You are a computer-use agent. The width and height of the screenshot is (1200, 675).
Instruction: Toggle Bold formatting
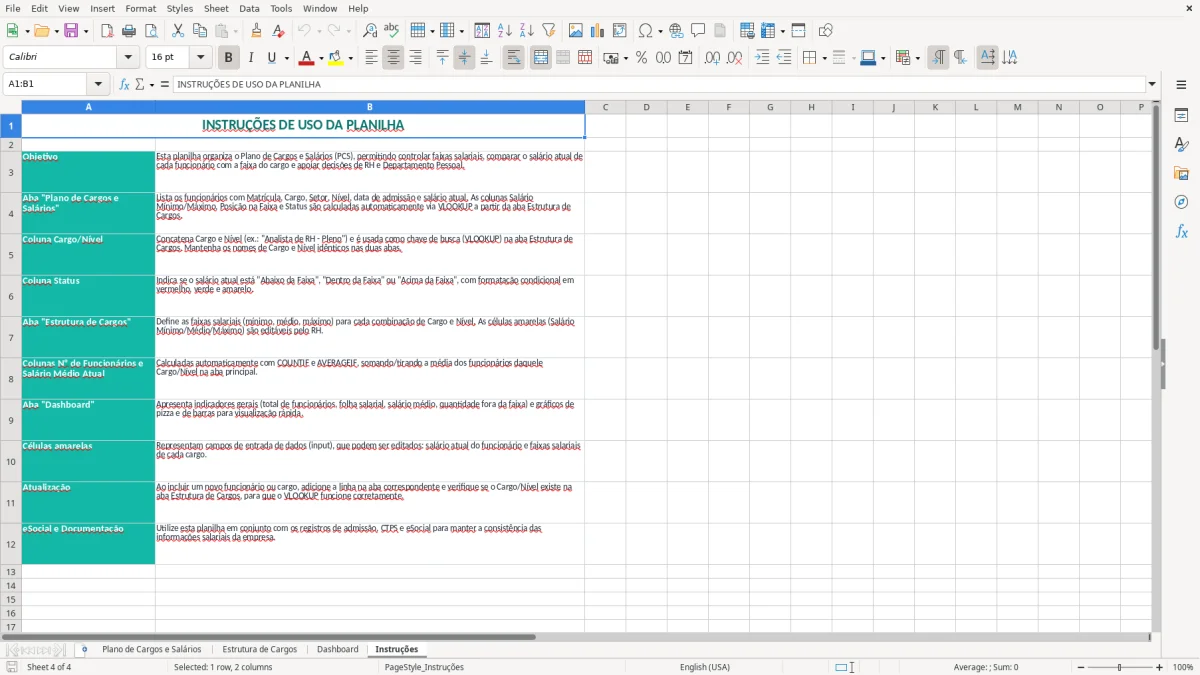coord(229,58)
